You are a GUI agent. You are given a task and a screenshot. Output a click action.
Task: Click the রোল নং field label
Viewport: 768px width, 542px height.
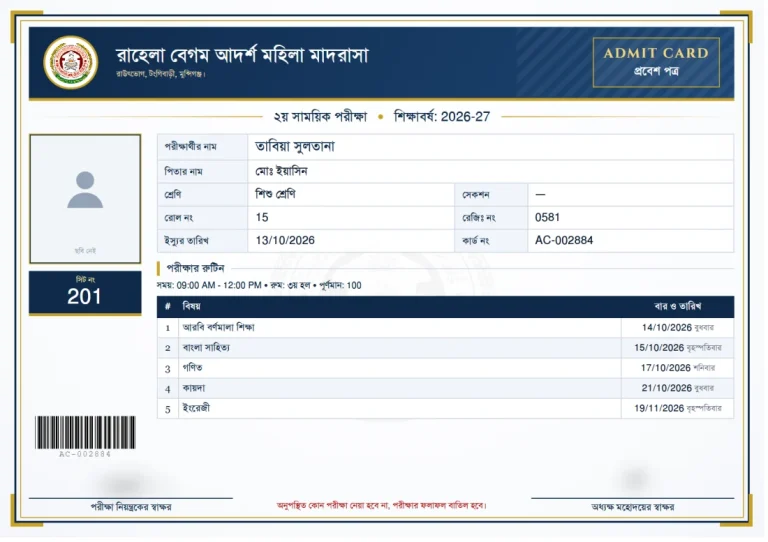click(x=179, y=218)
